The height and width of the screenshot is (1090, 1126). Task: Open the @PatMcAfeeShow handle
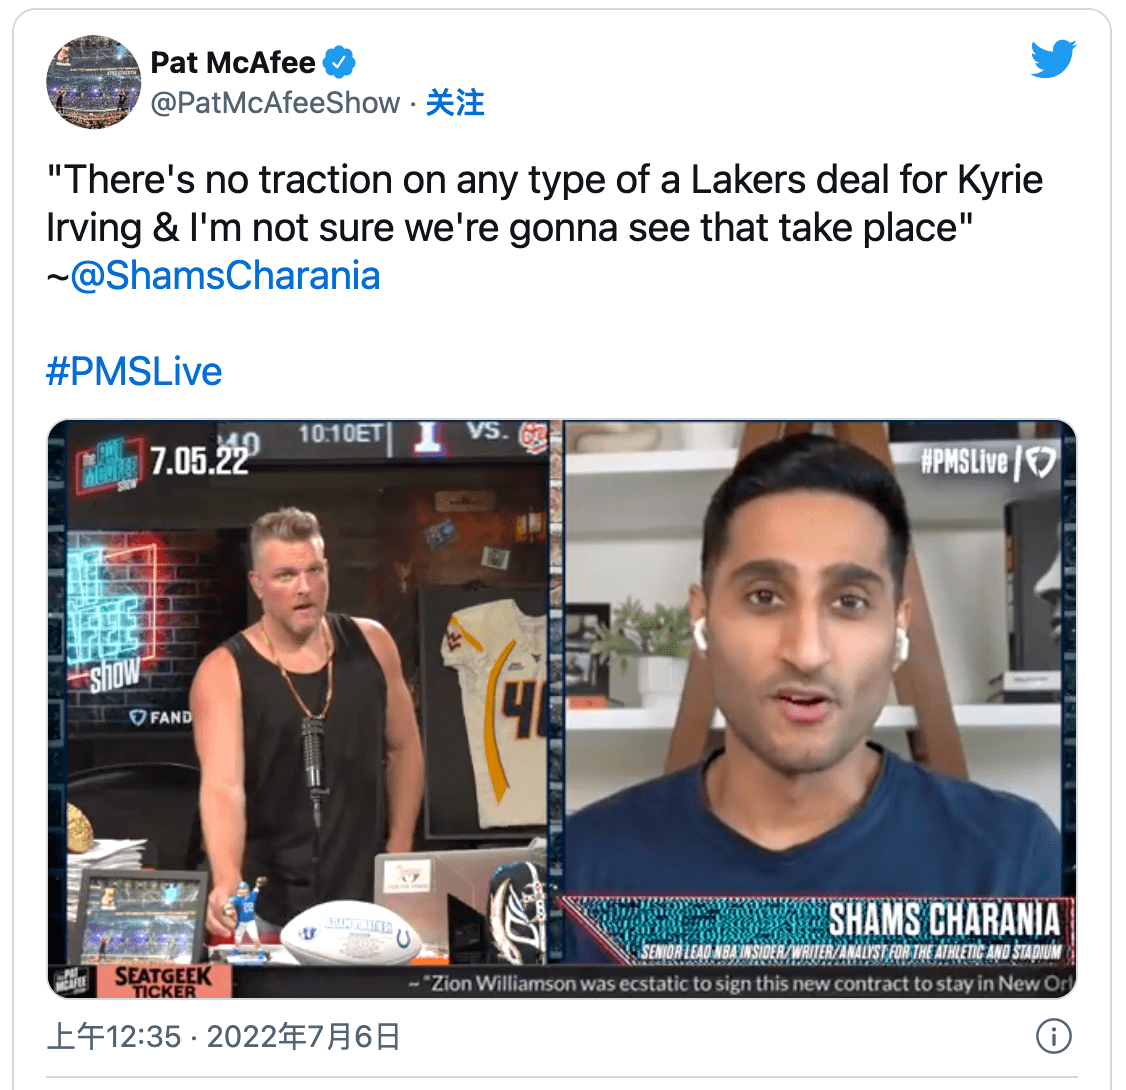pyautogui.click(x=275, y=103)
